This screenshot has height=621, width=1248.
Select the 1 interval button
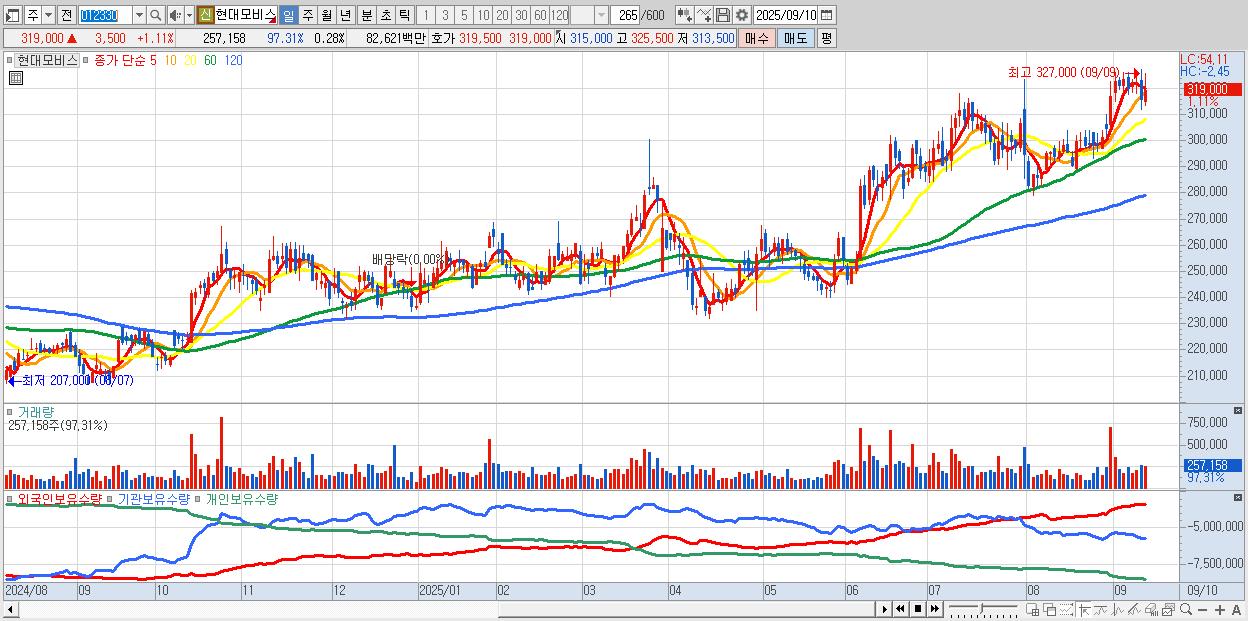426,15
